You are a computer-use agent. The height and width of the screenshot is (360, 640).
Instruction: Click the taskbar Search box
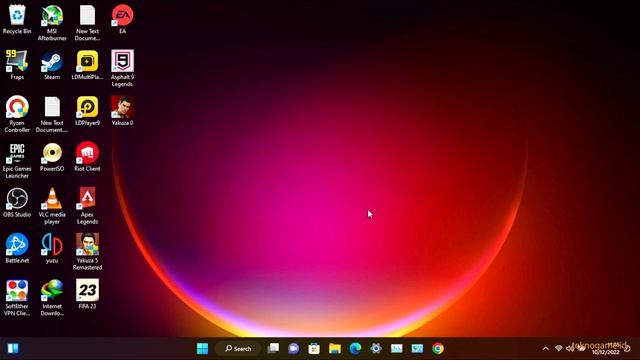(238, 349)
